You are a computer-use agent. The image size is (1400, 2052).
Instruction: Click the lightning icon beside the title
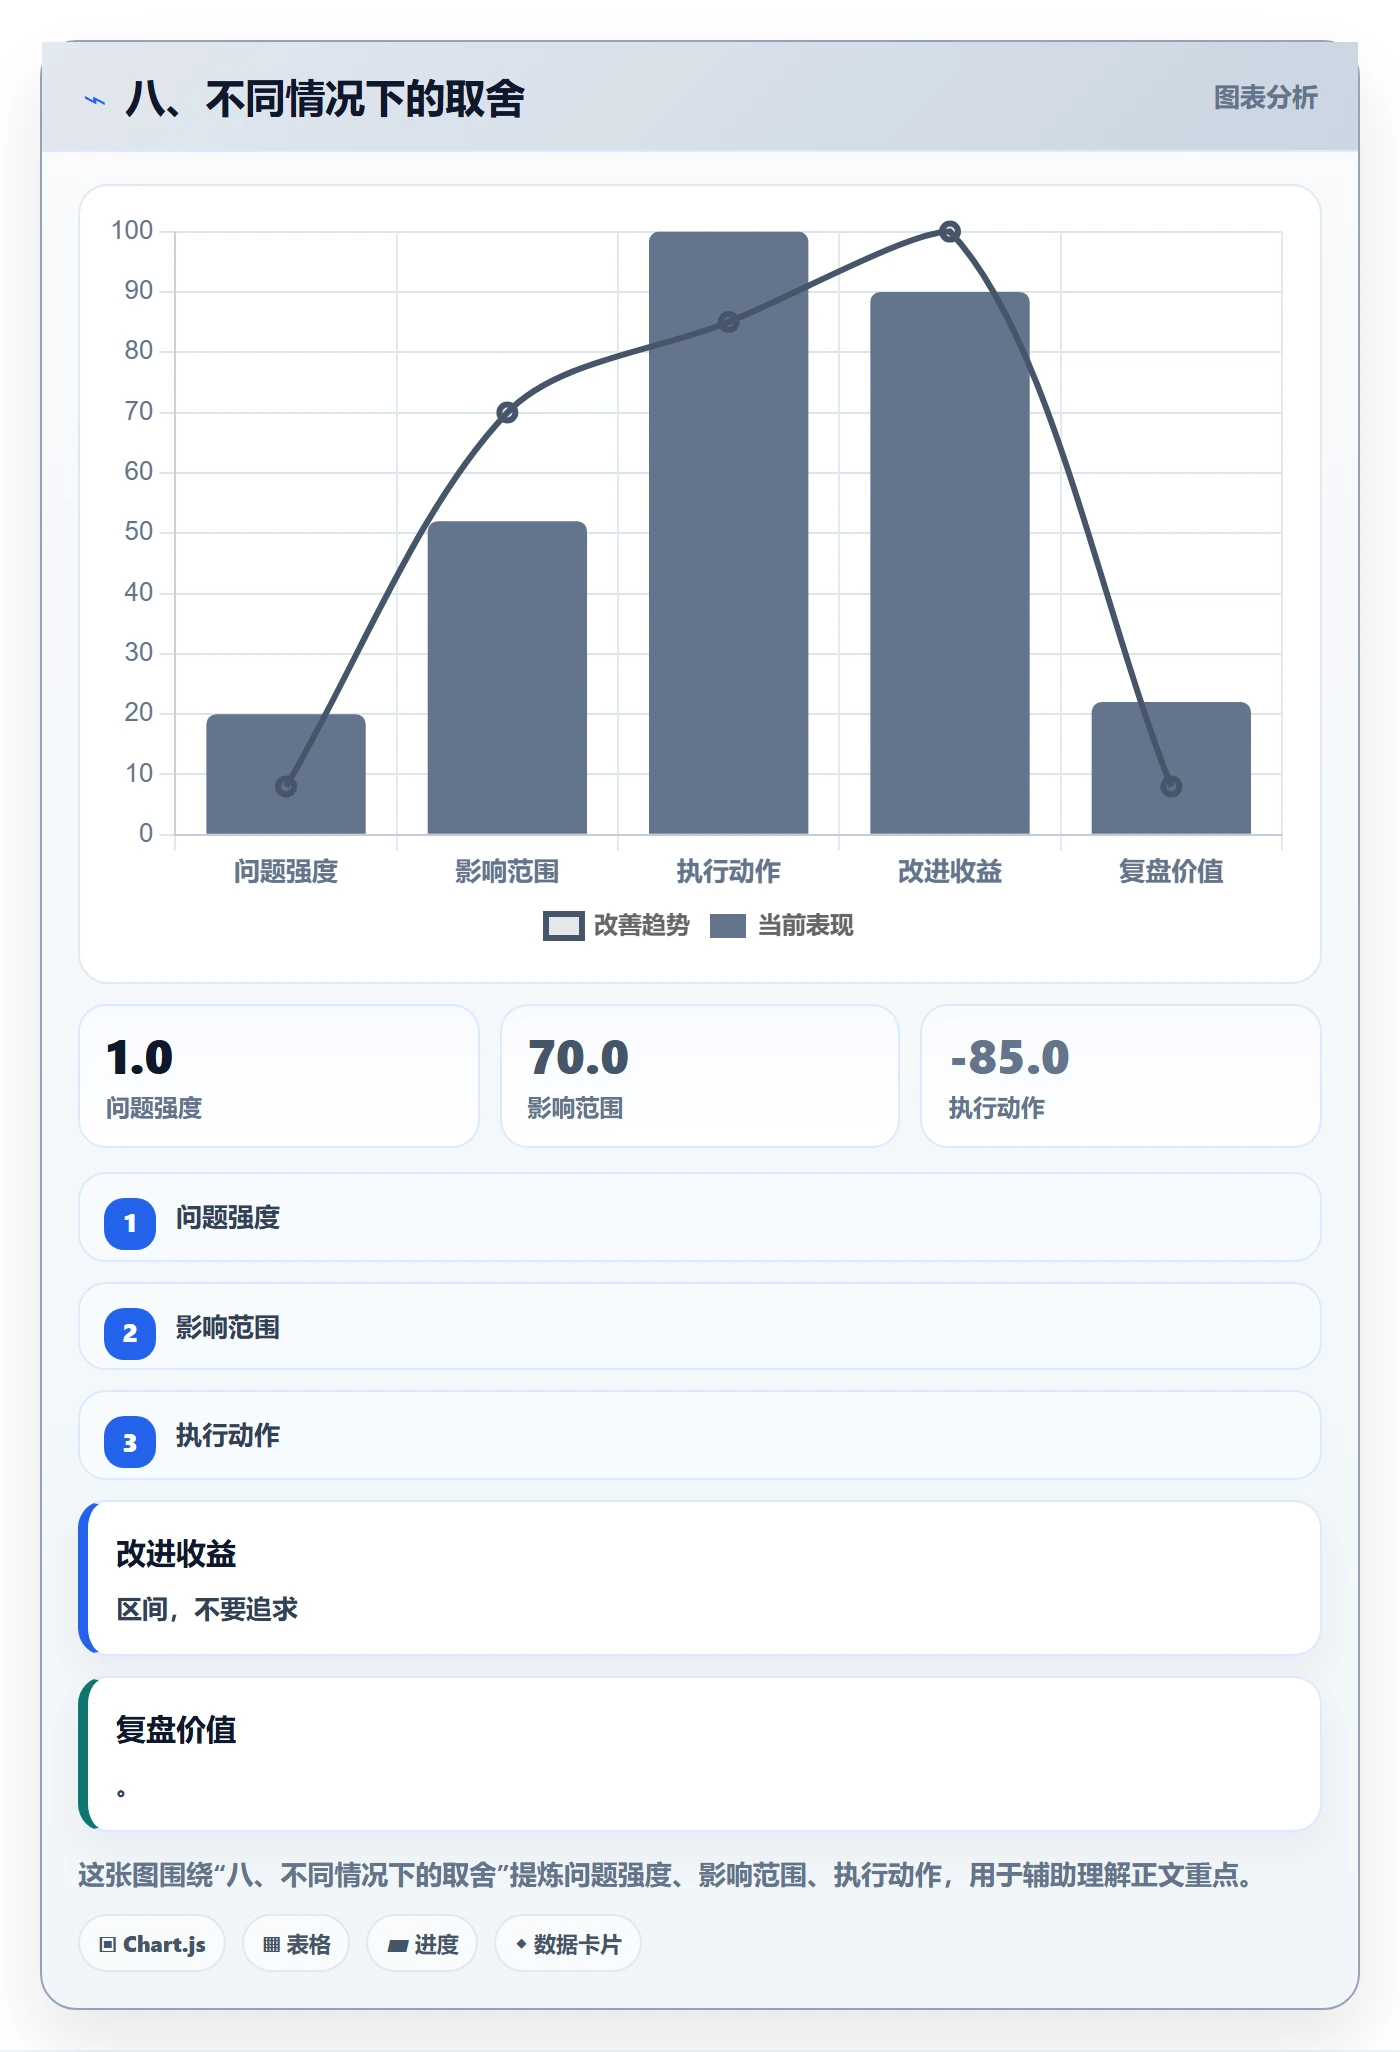95,100
